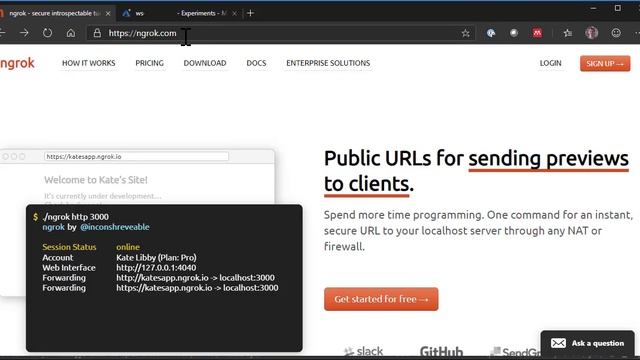640x360 pixels.
Task: Click the 'sending previews' headline text
Action: tap(549, 159)
